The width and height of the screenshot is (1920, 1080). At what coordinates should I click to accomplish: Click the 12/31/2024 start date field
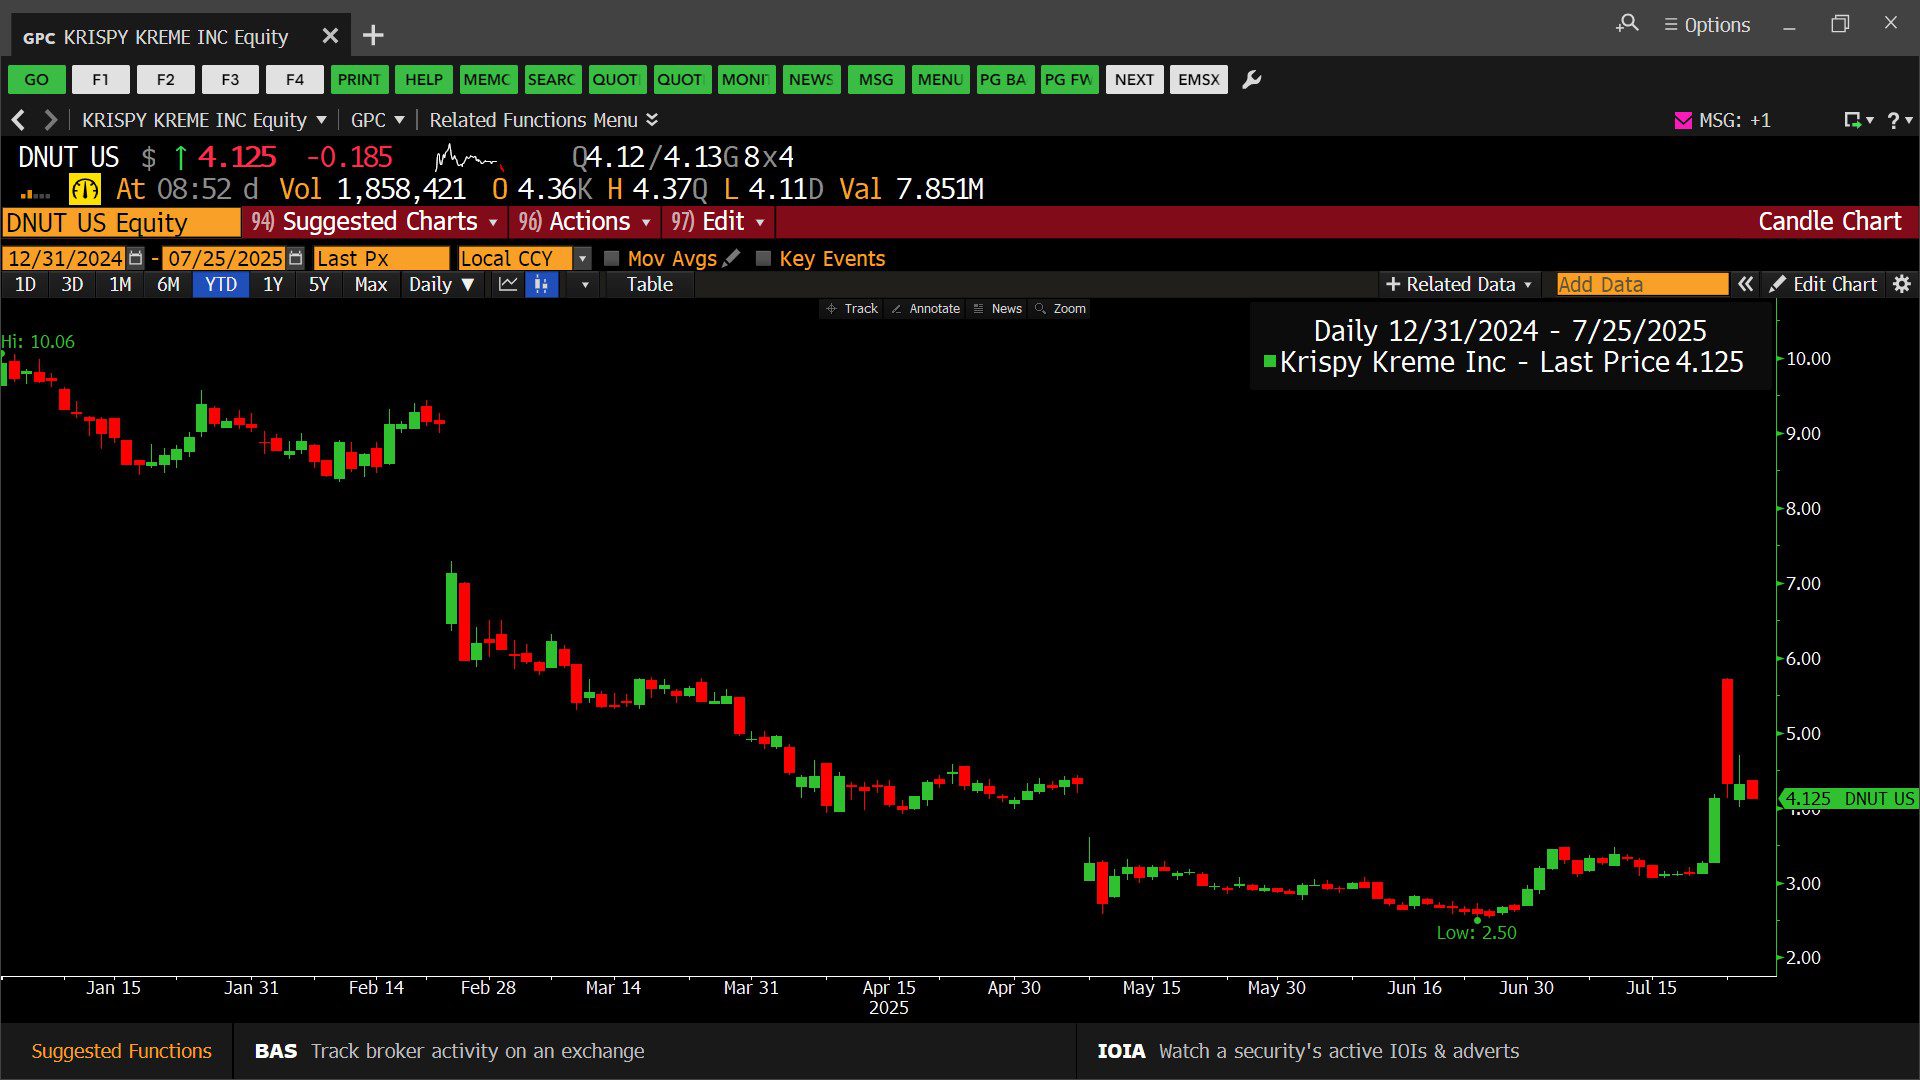(x=64, y=258)
